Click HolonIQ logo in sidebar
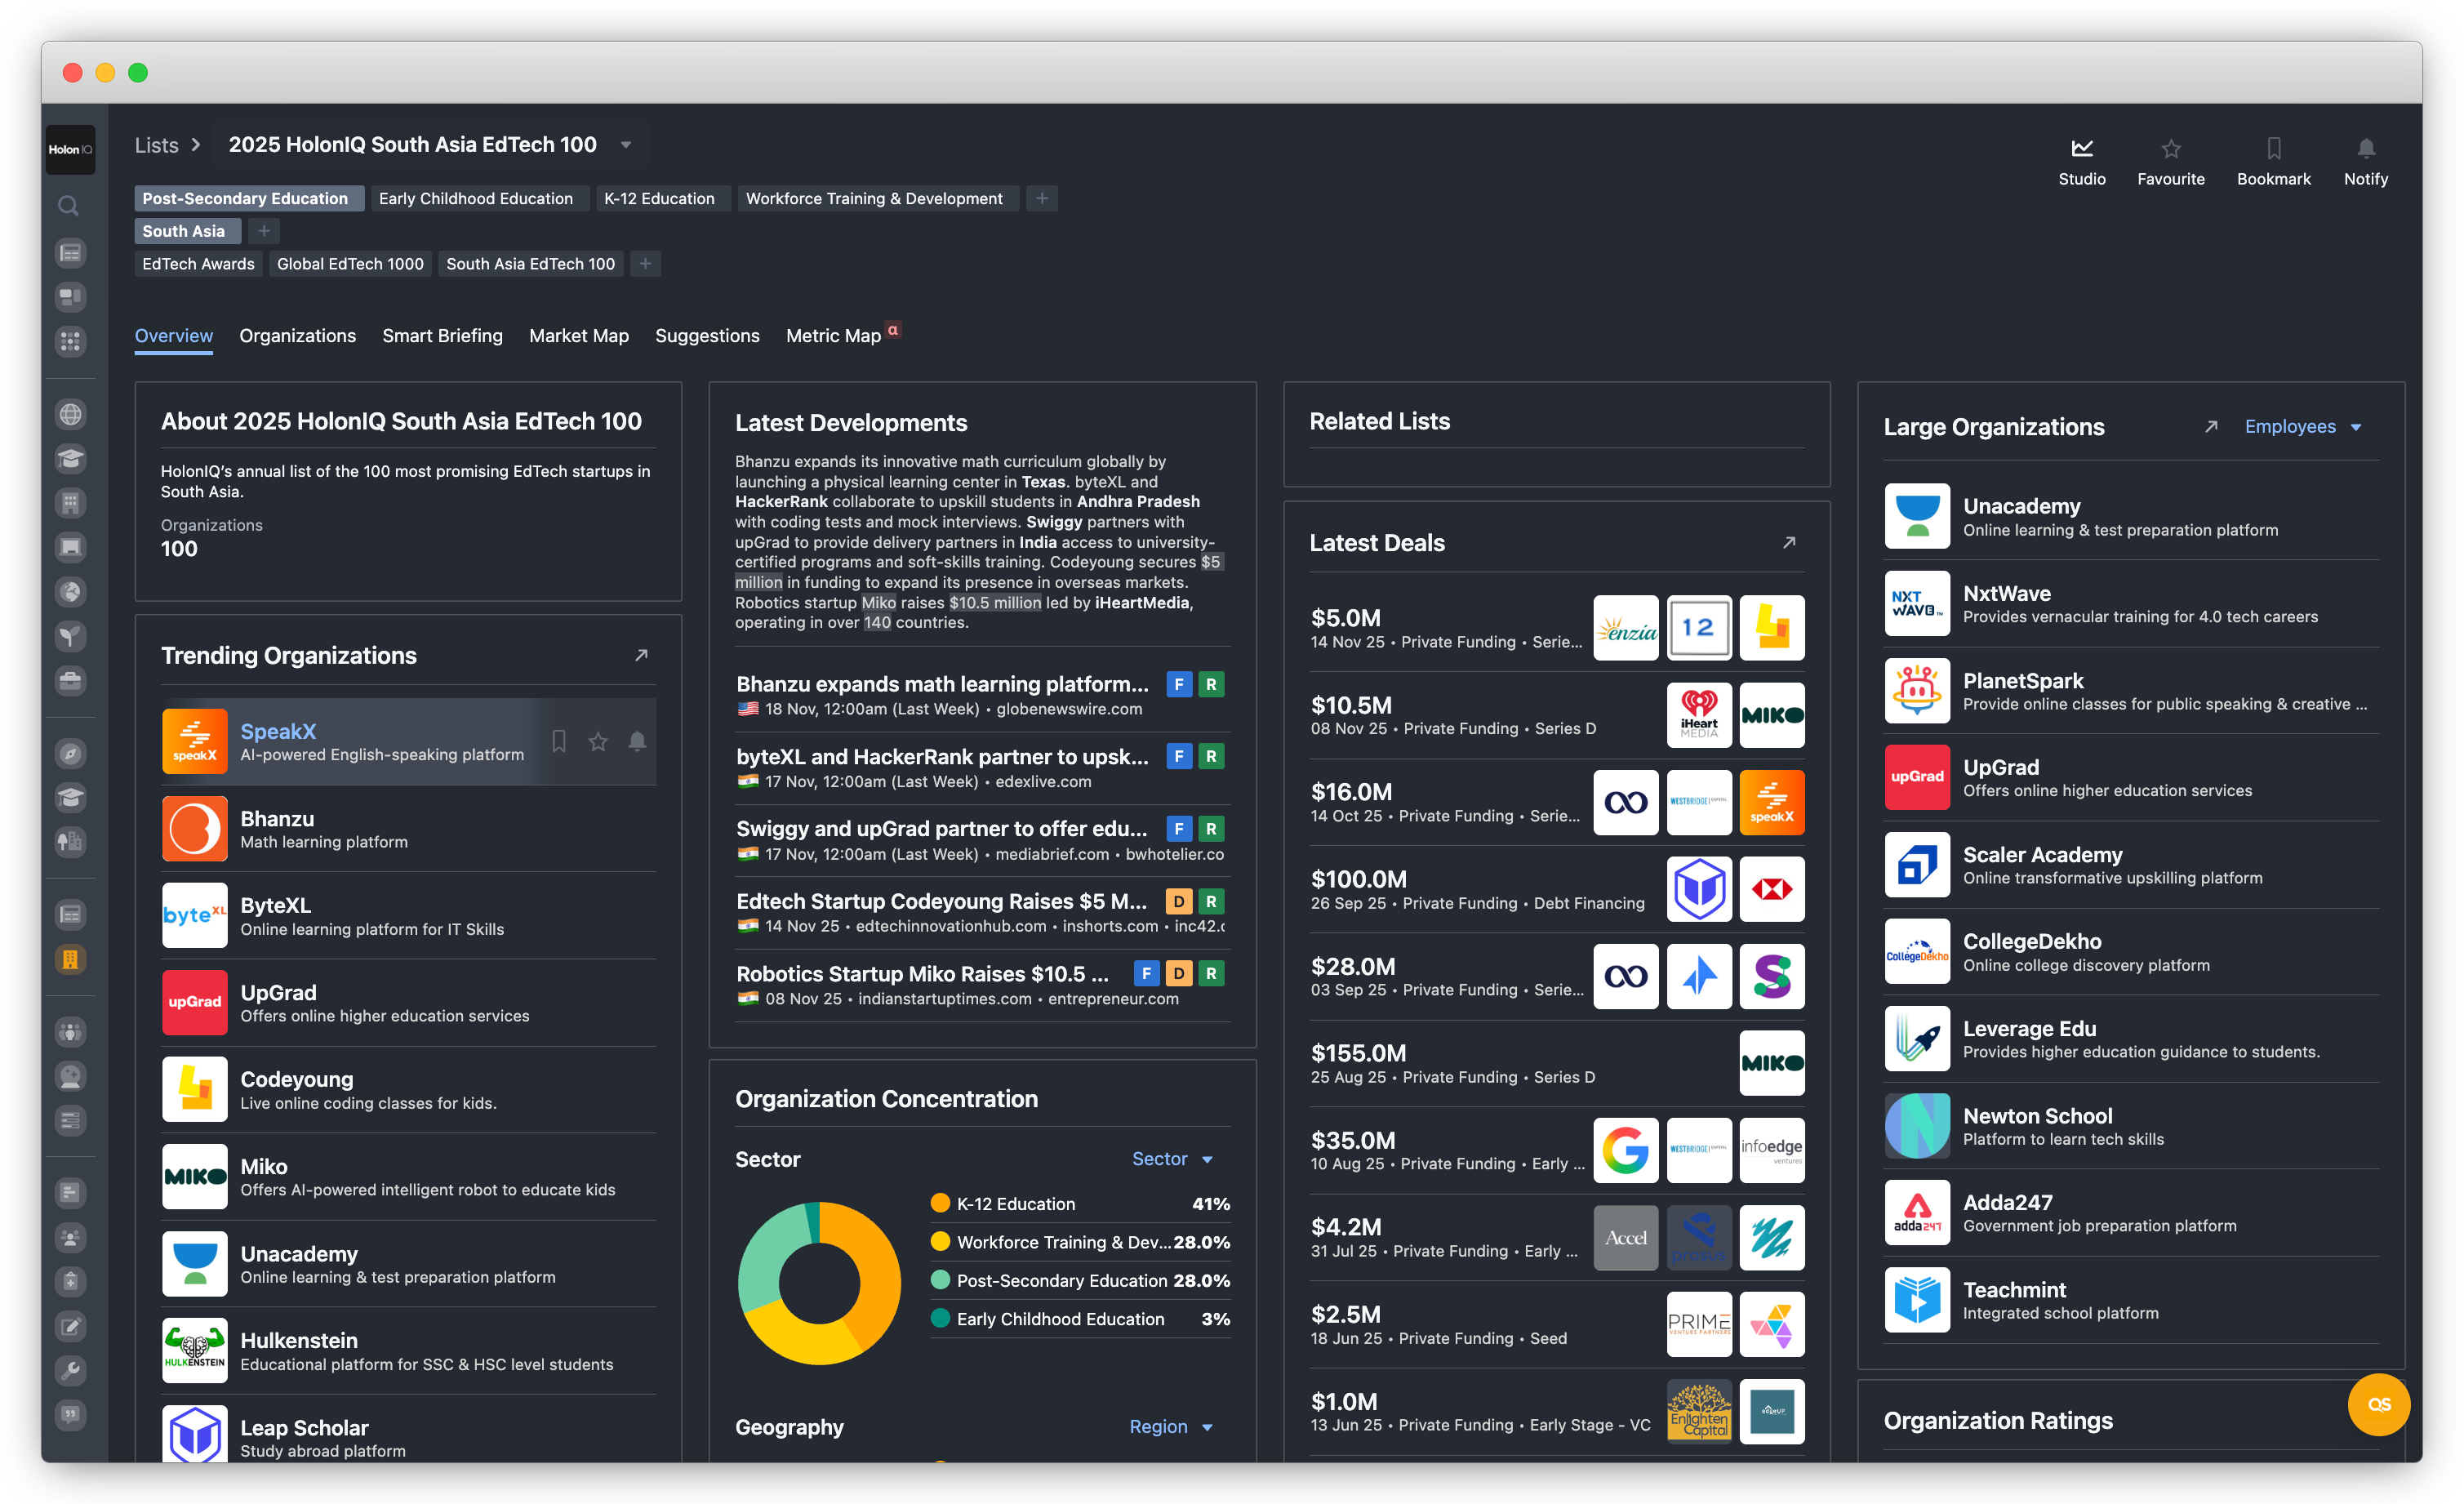The image size is (2464, 1504). click(70, 149)
